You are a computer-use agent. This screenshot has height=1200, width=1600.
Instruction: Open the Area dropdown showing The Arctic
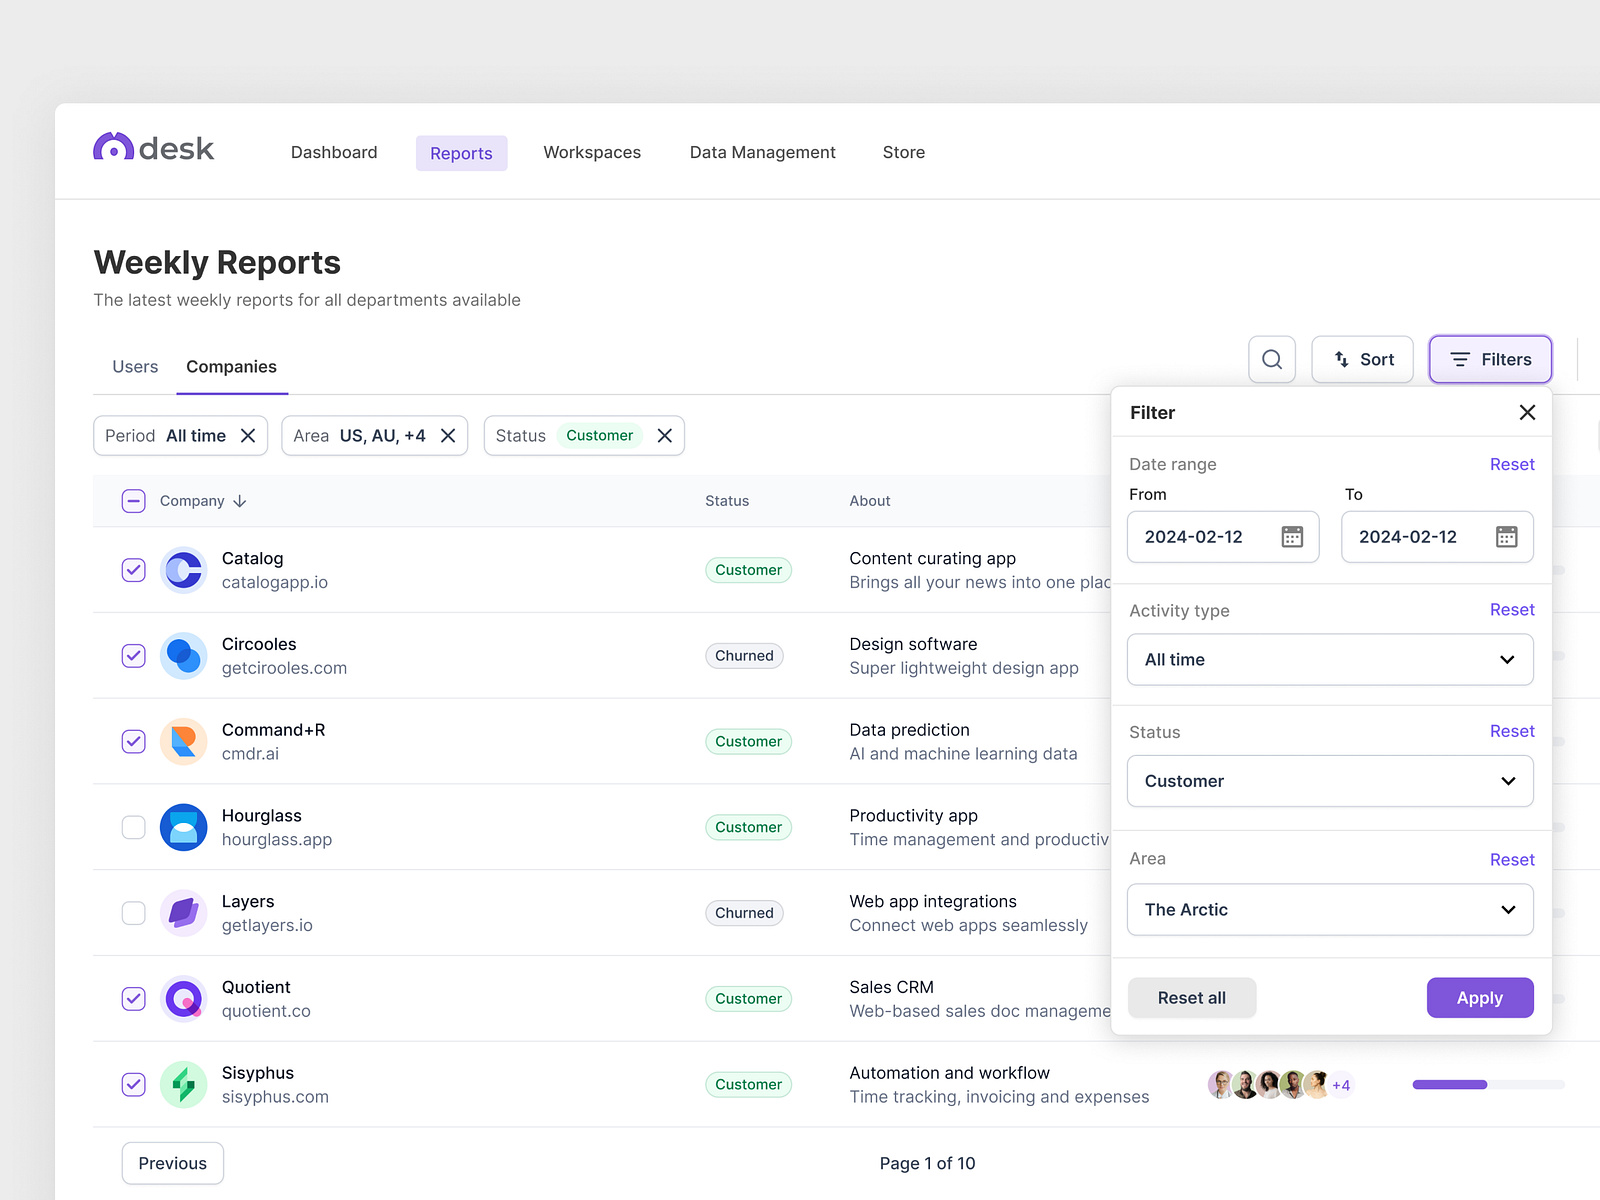click(1329, 910)
